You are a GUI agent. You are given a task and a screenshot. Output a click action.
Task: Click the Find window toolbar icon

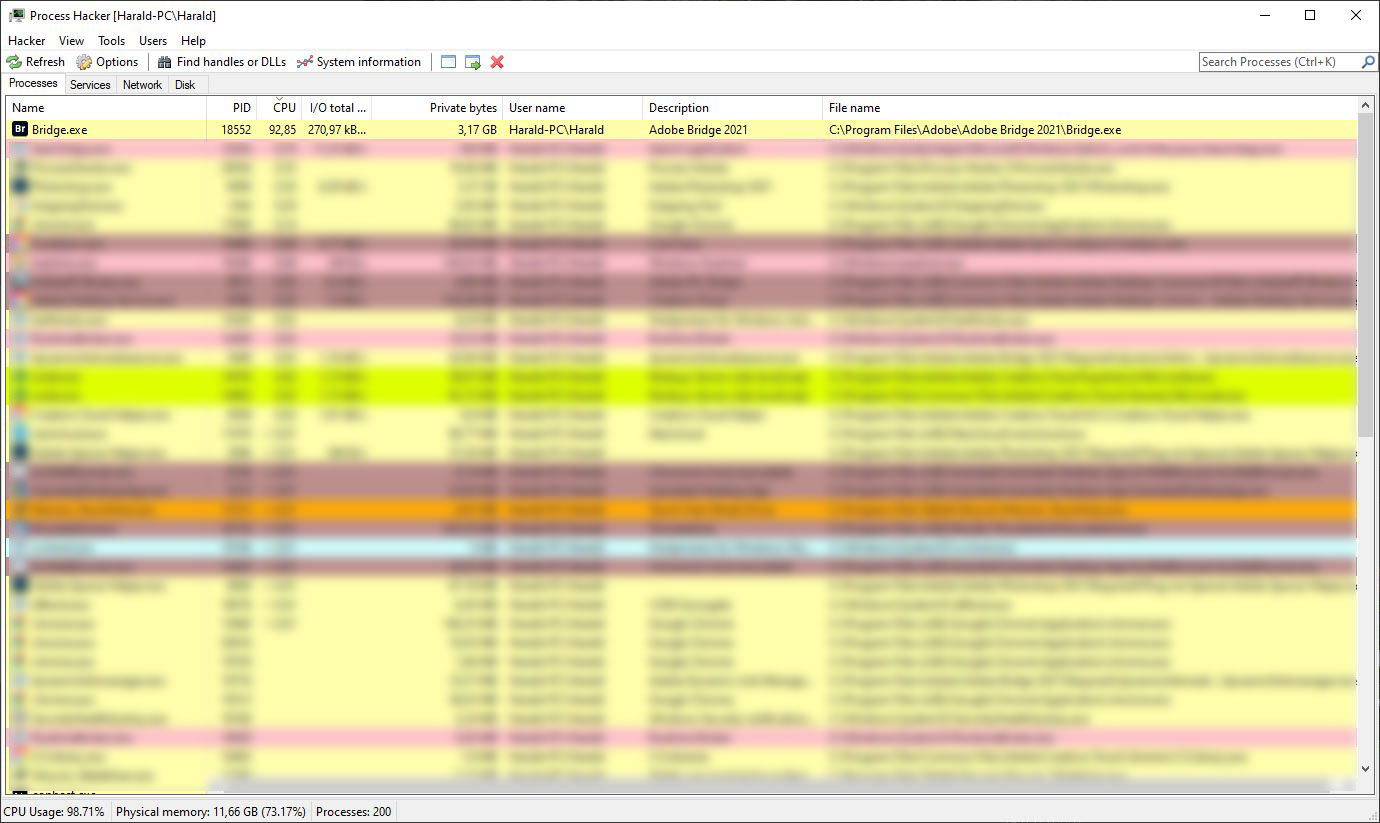[448, 62]
